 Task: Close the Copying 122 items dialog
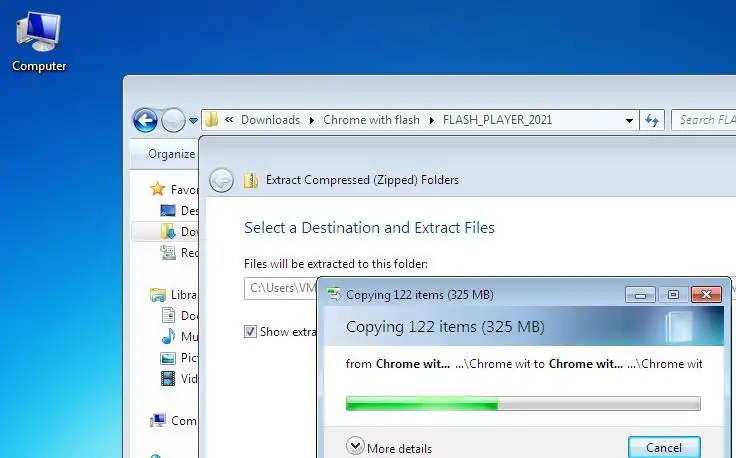pyautogui.click(x=706, y=295)
